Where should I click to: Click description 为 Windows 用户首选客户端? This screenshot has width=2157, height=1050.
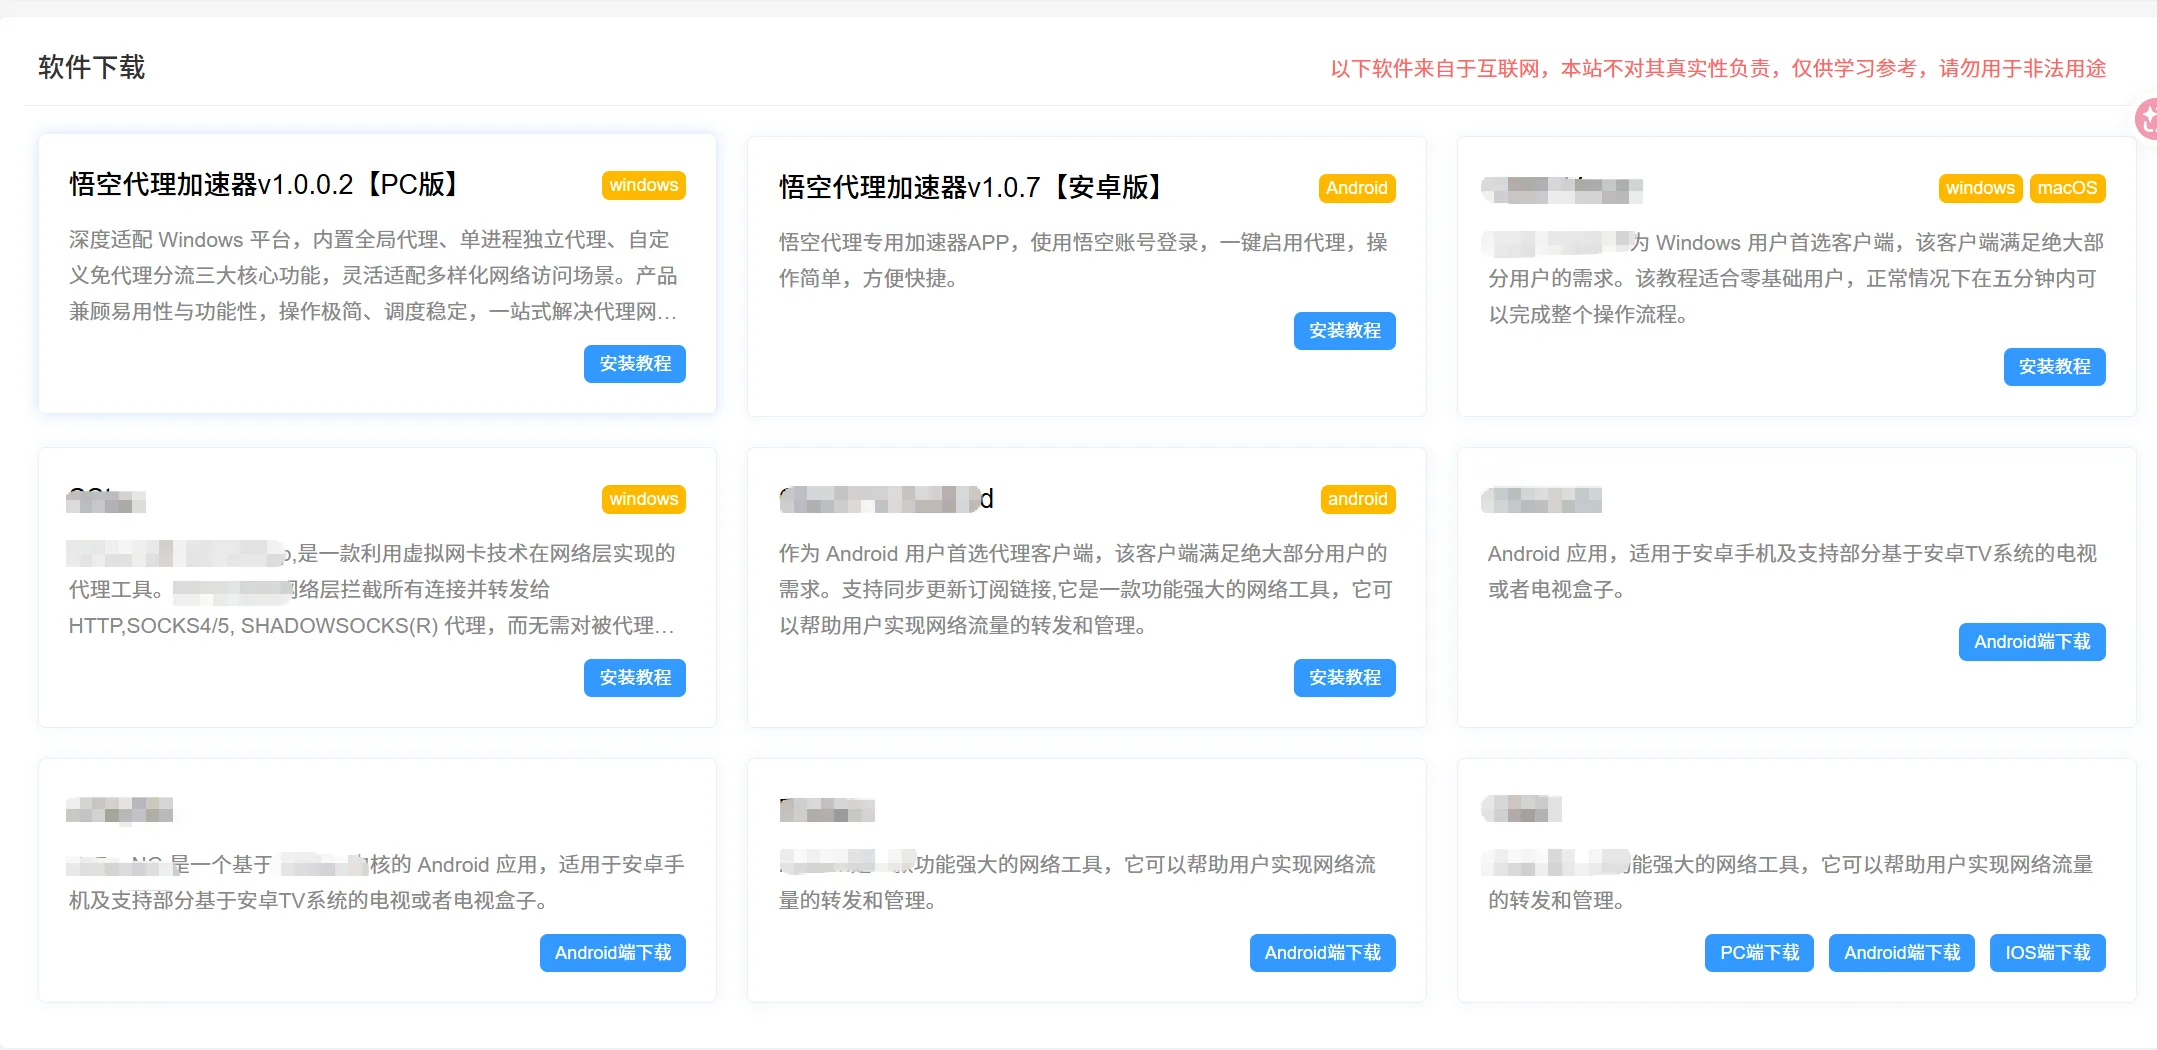click(x=1796, y=279)
